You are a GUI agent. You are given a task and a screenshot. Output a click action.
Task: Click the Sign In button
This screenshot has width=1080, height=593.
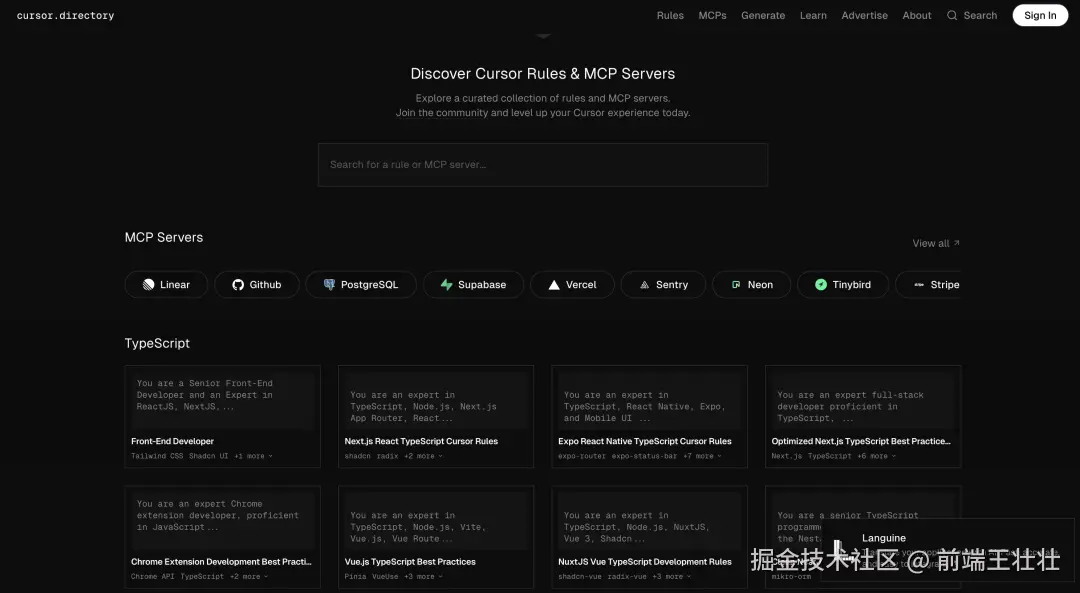(x=1040, y=15)
